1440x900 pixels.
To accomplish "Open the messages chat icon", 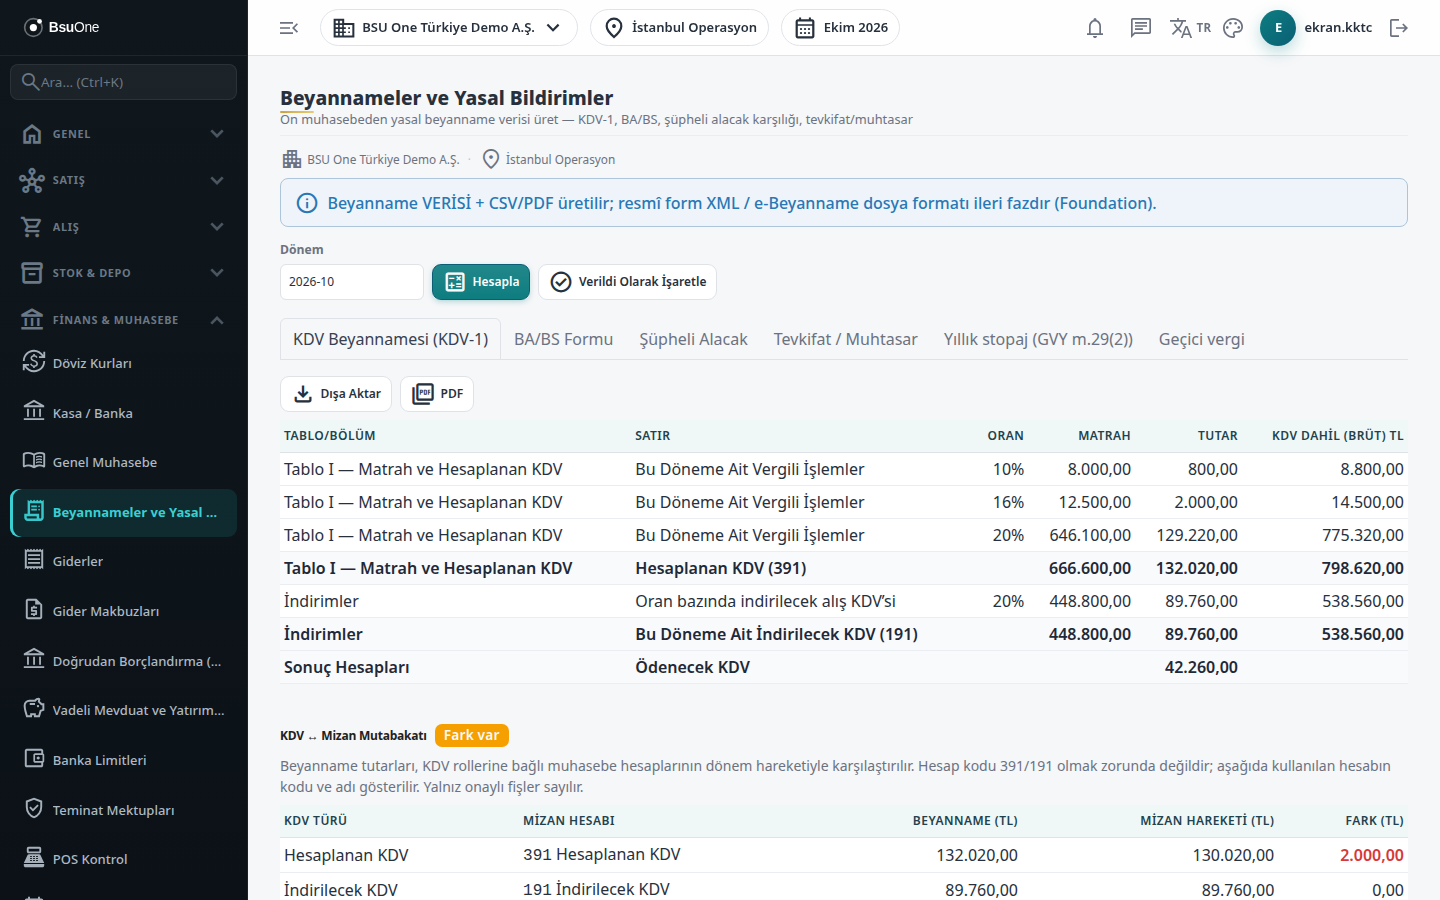I will click(x=1140, y=28).
